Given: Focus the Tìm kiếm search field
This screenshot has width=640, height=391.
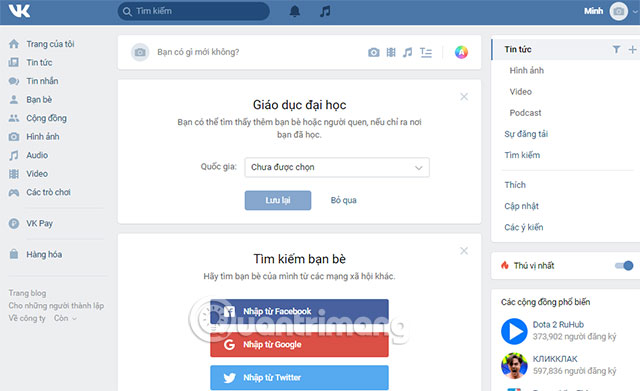Looking at the screenshot, I should (x=193, y=11).
